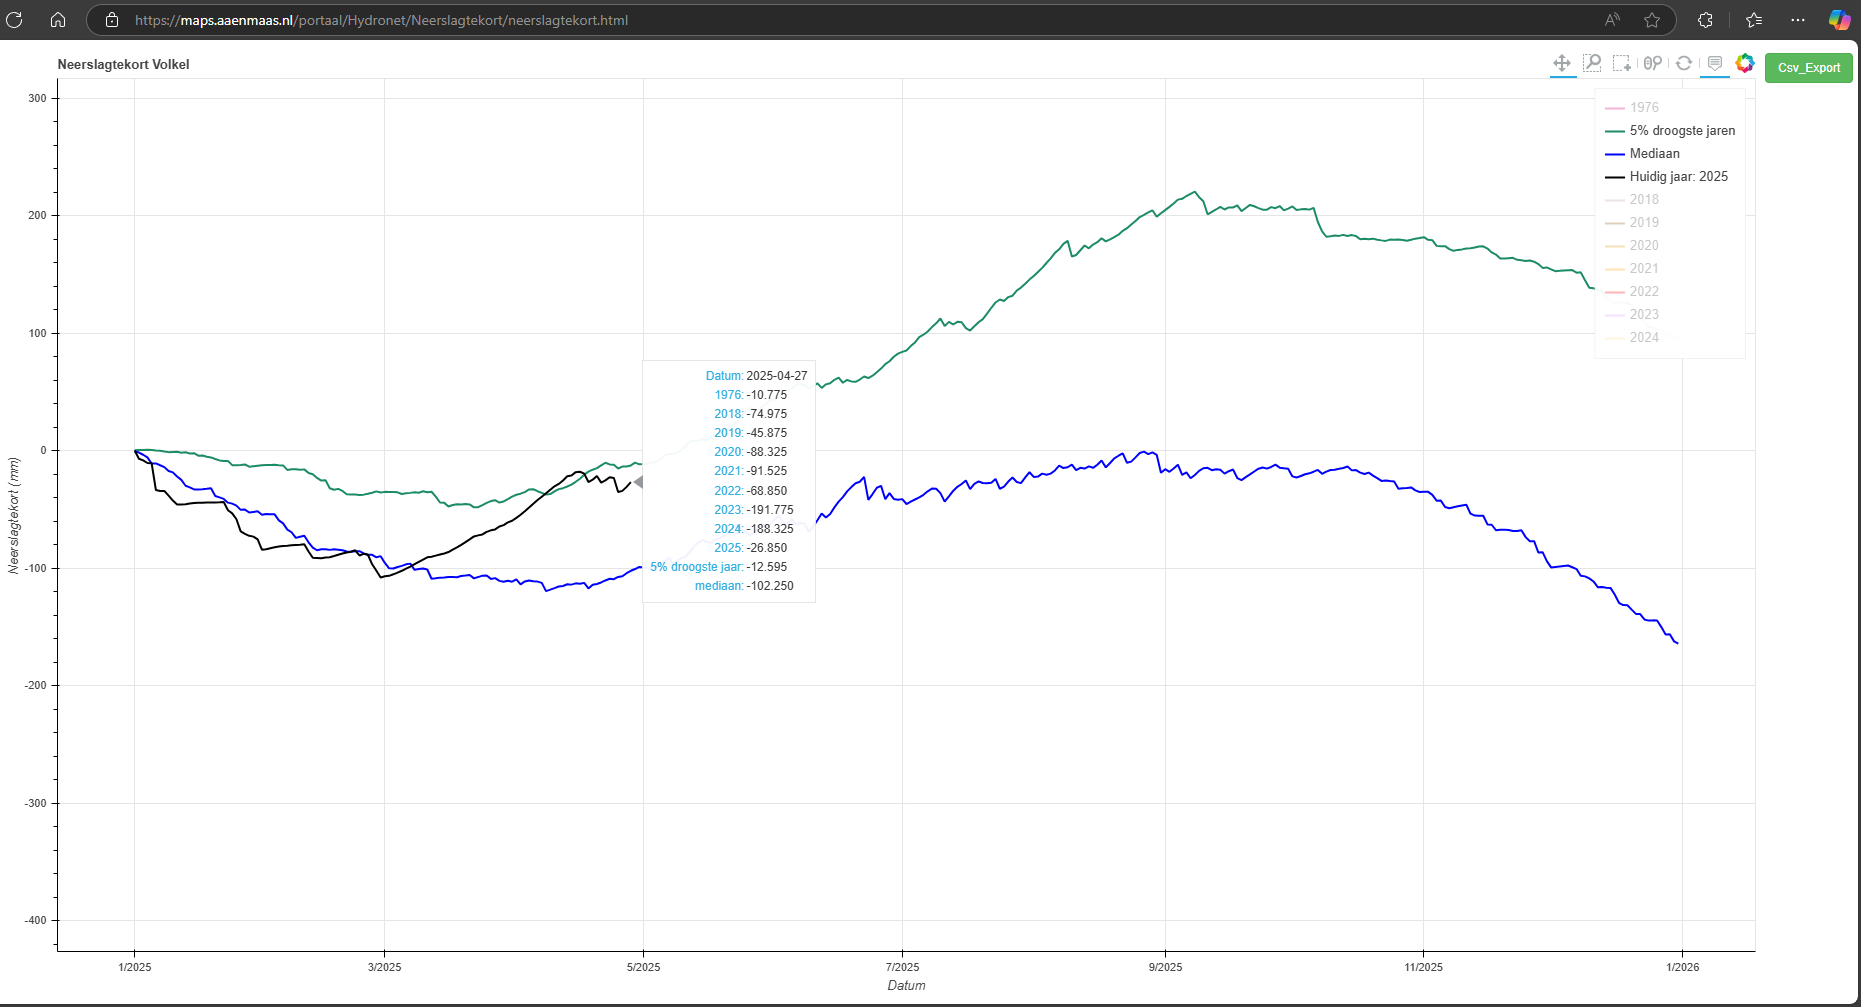The height and width of the screenshot is (1007, 1861).
Task: Click the x-axis tick label 7/2025
Action: click(902, 967)
